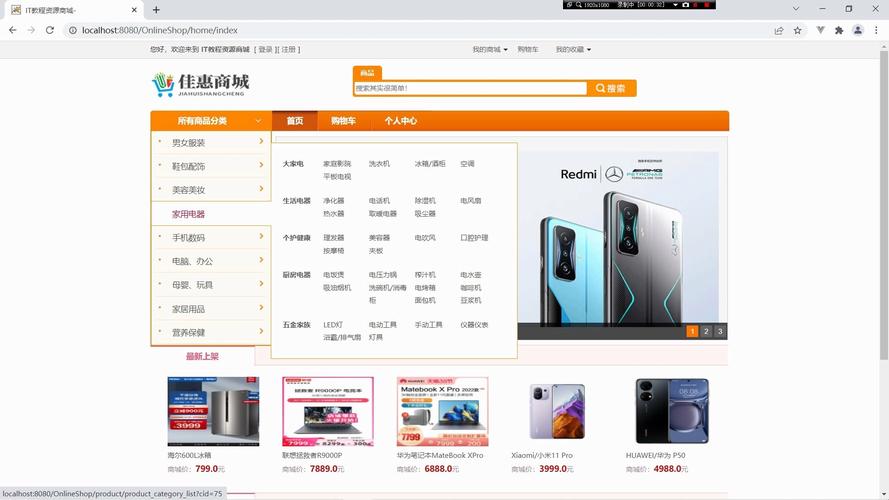Bookmark this page with the star icon
Screen dimensions: 889x500
point(798,30)
